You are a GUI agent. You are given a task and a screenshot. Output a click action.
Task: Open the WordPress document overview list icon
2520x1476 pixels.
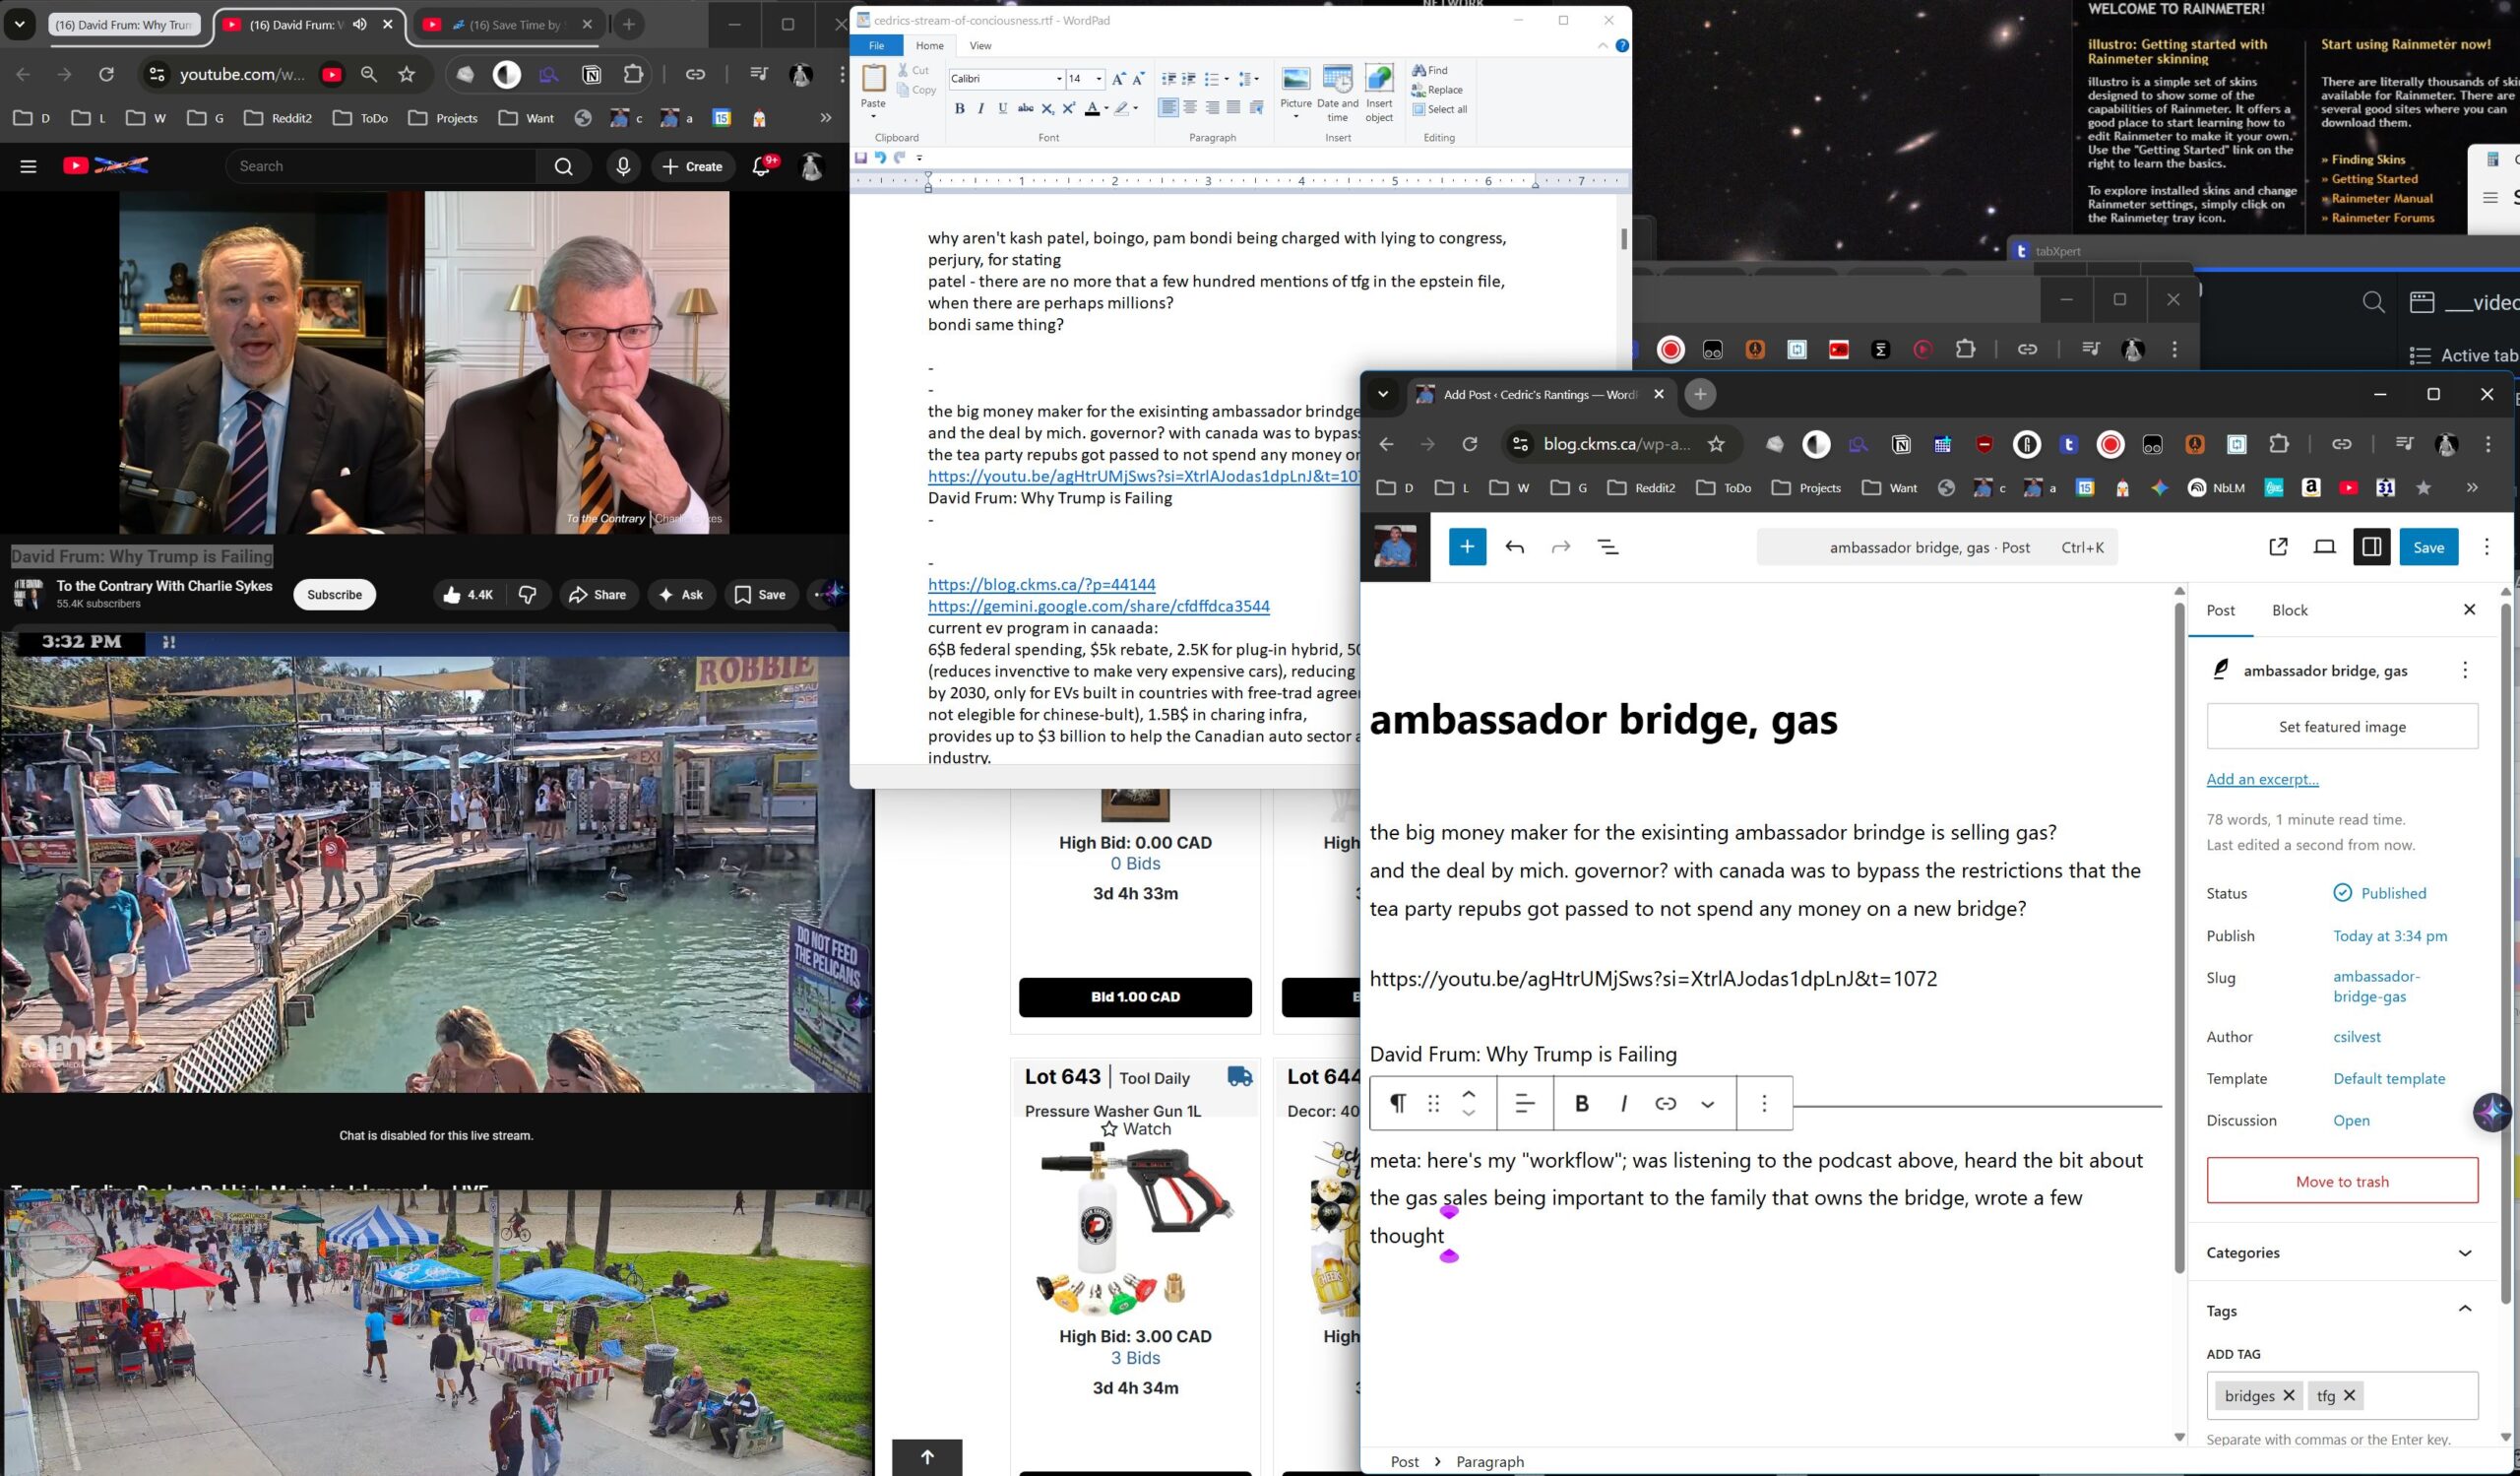pyautogui.click(x=1607, y=547)
